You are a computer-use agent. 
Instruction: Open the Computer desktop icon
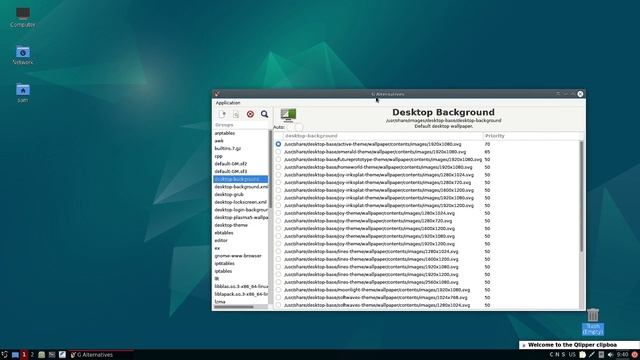pos(23,18)
